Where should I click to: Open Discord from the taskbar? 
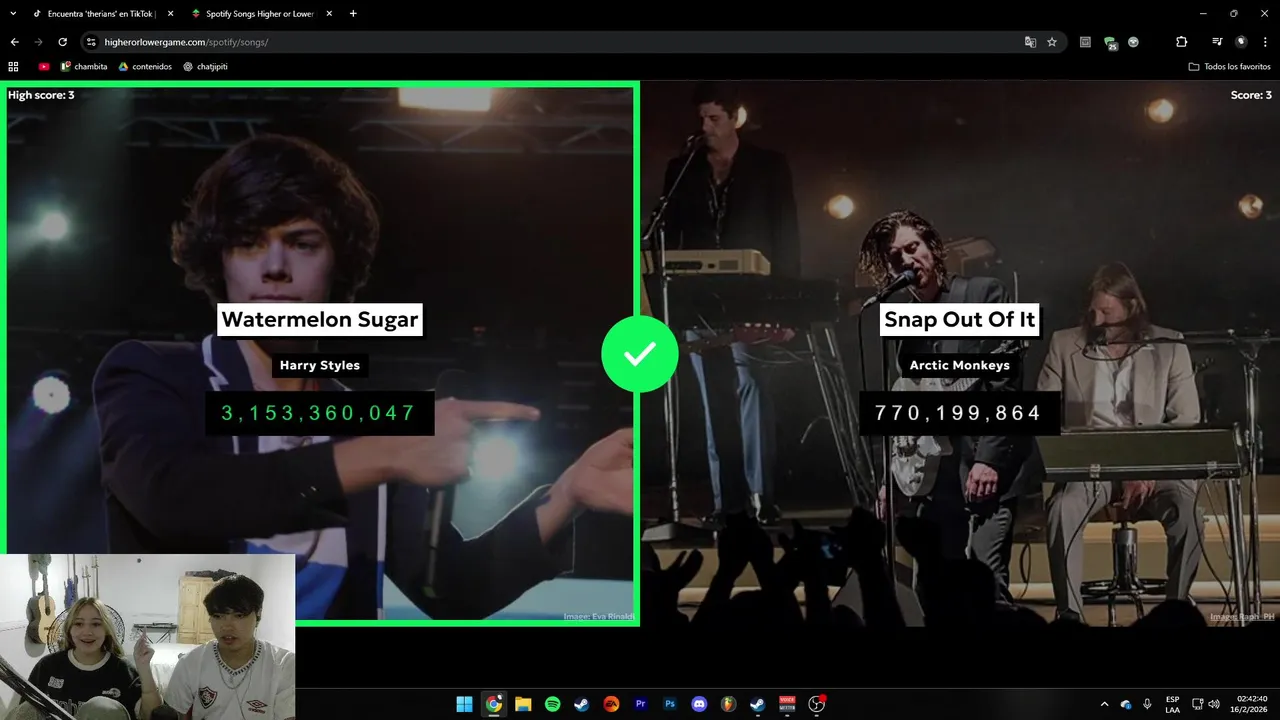[x=699, y=704]
